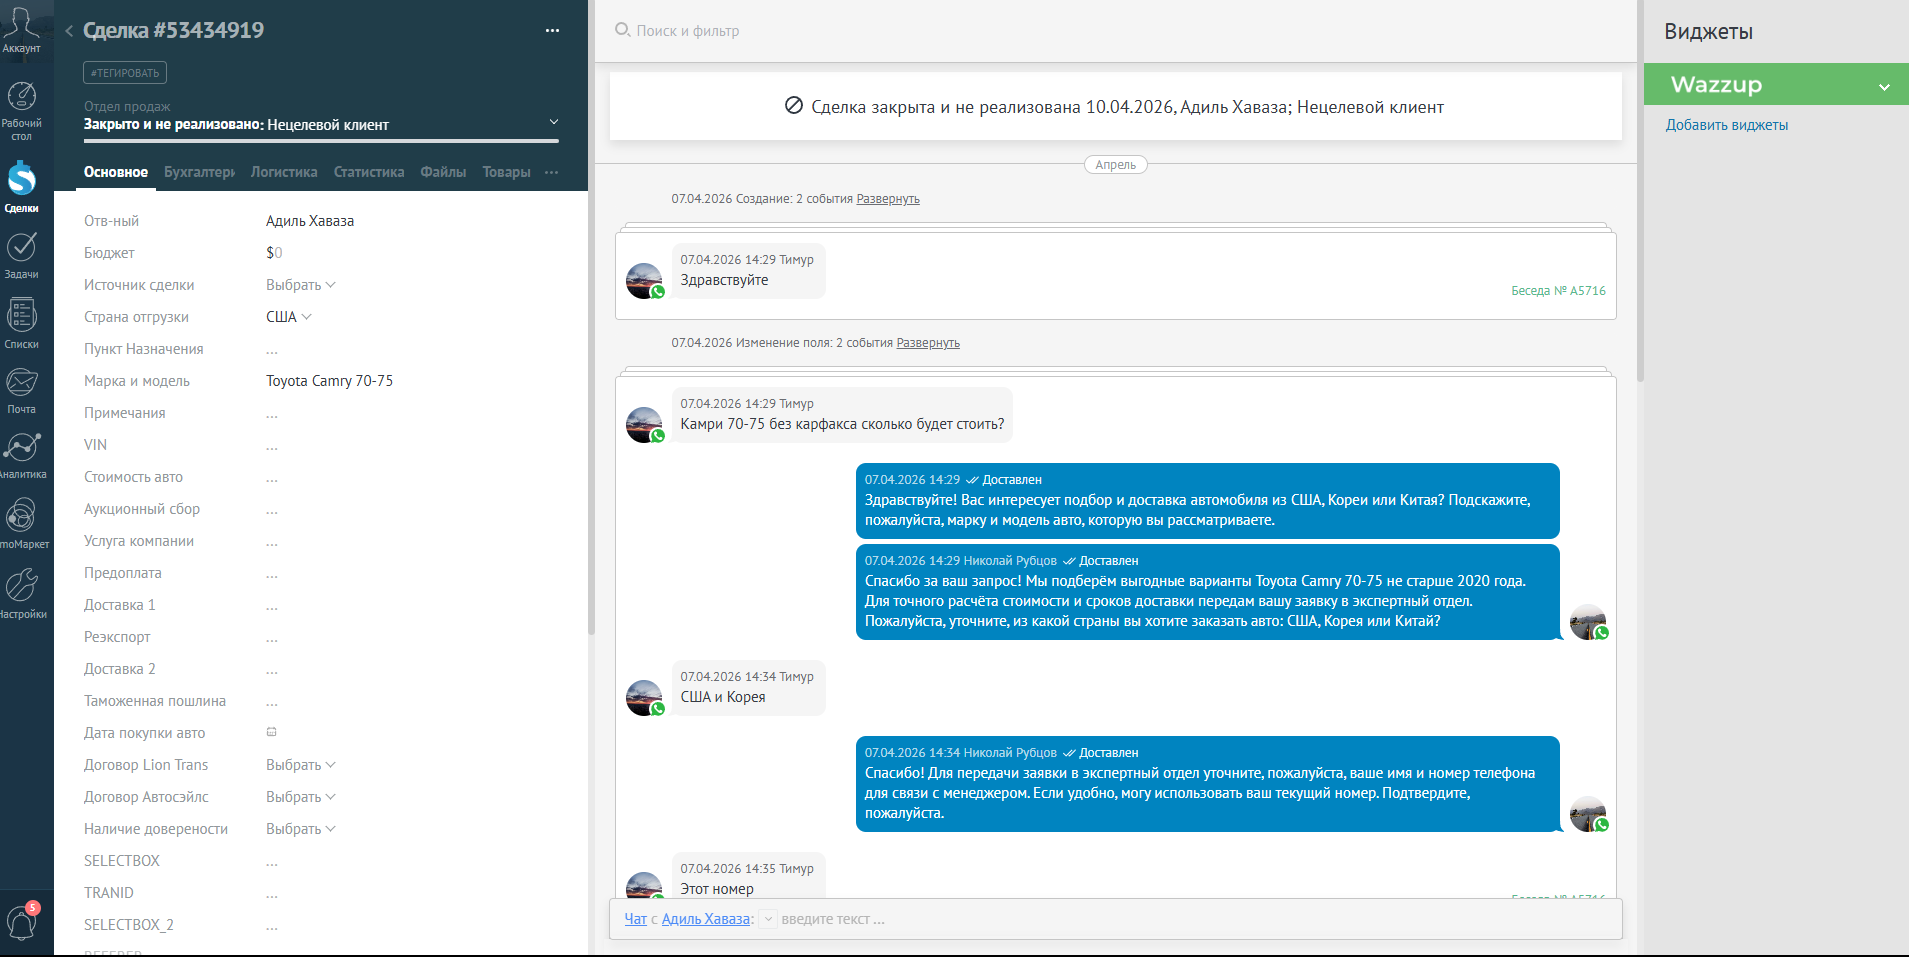1909x957 pixels.
Task: Expand creation events via Развернуть link
Action: (x=888, y=199)
